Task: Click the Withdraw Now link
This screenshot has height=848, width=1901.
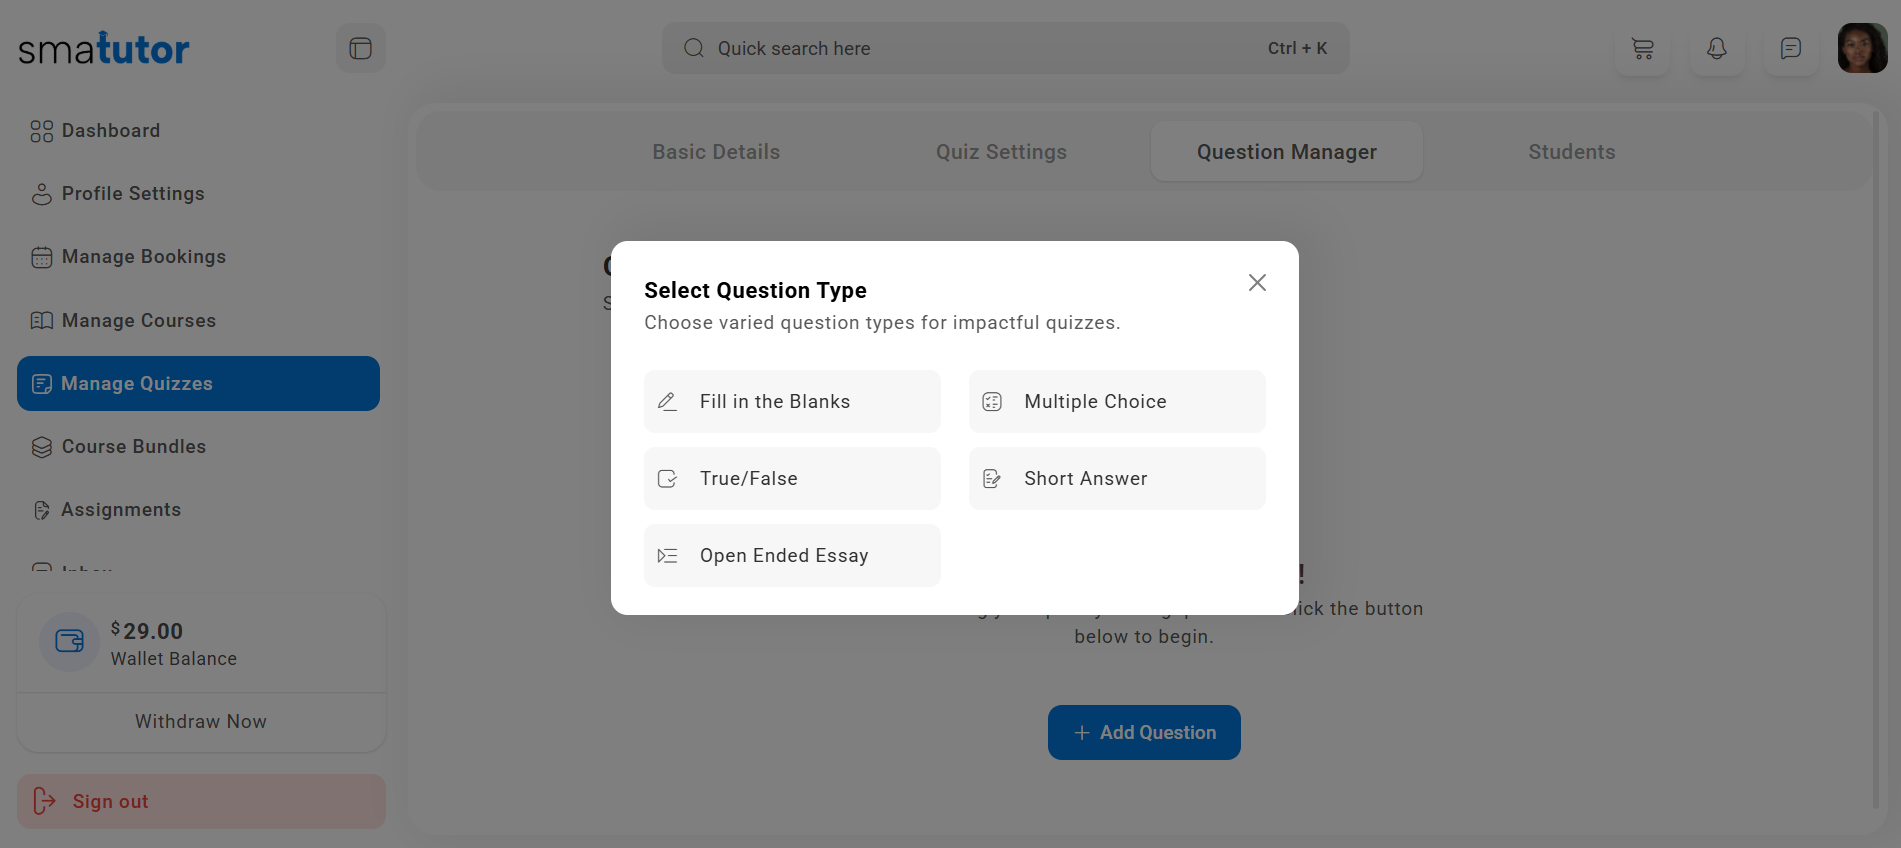Action: pyautogui.click(x=201, y=722)
